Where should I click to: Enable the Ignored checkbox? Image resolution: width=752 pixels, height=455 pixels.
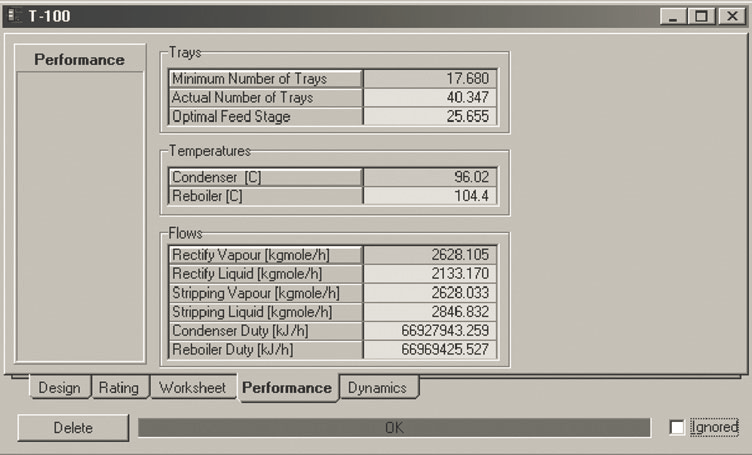pyautogui.click(x=677, y=428)
